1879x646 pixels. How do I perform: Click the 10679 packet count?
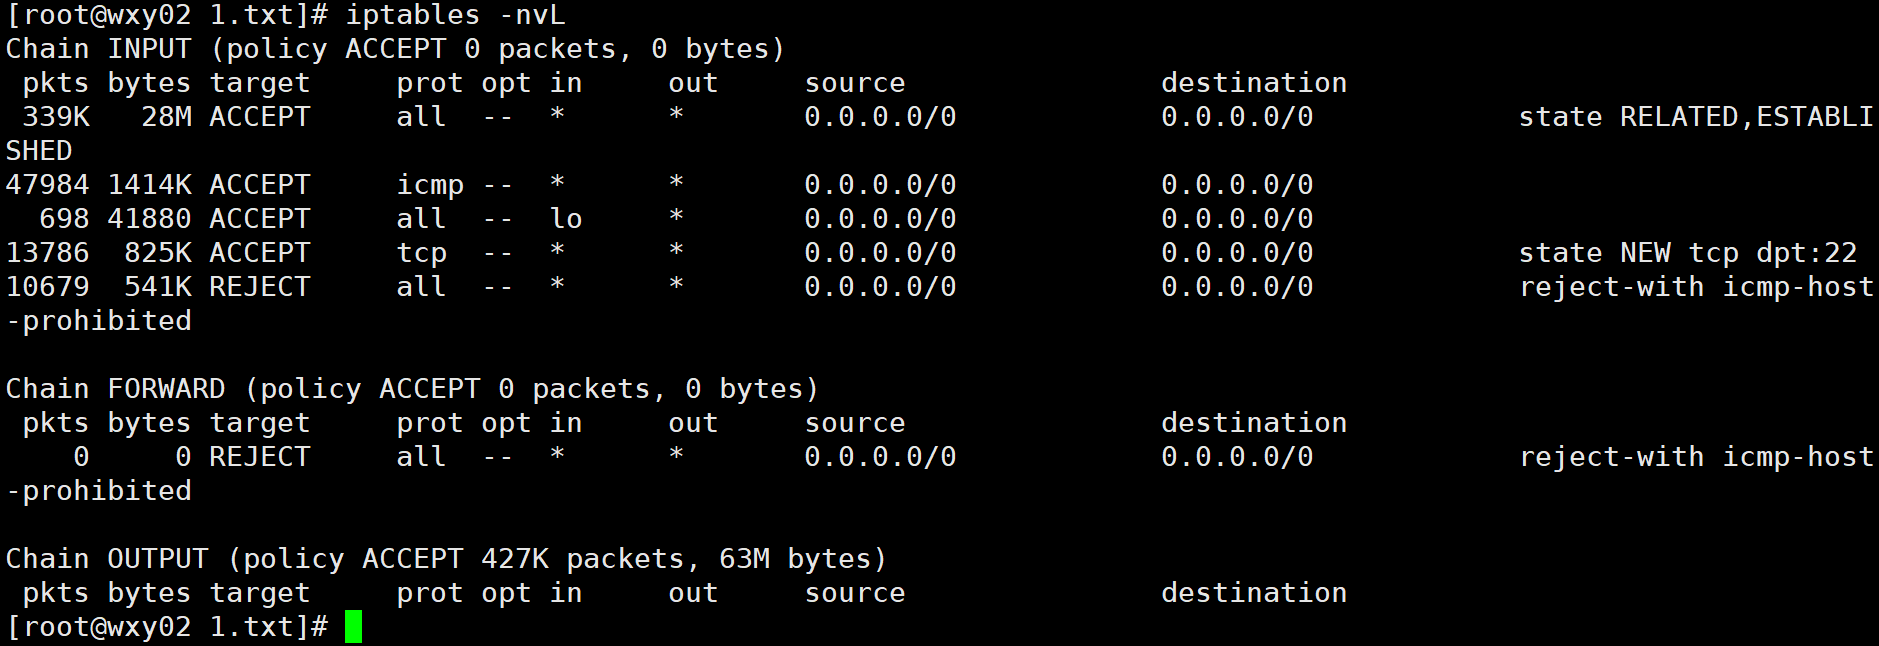tap(47, 287)
